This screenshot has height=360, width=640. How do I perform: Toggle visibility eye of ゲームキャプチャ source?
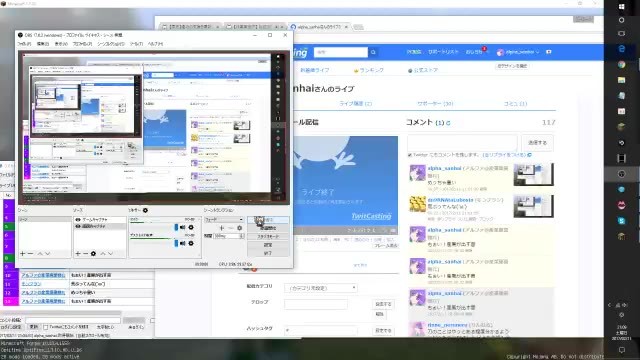click(x=78, y=220)
